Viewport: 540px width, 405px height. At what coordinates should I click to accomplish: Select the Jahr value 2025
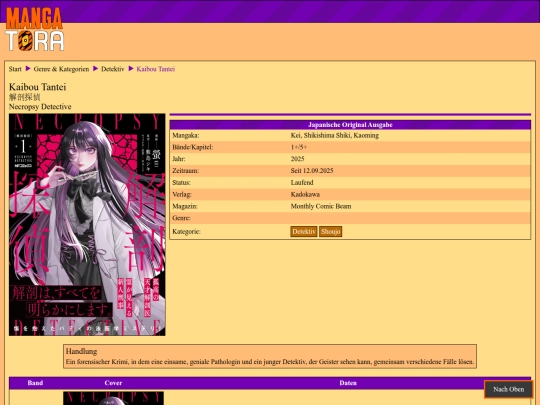point(298,159)
